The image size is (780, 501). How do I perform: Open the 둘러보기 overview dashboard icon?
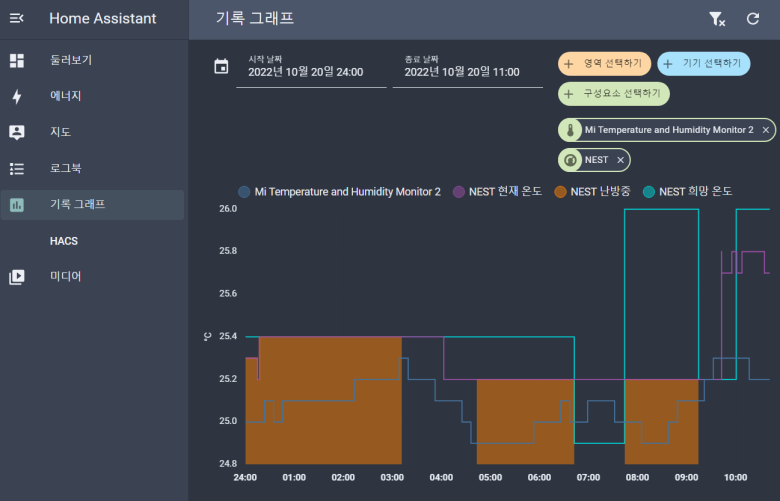(17, 61)
